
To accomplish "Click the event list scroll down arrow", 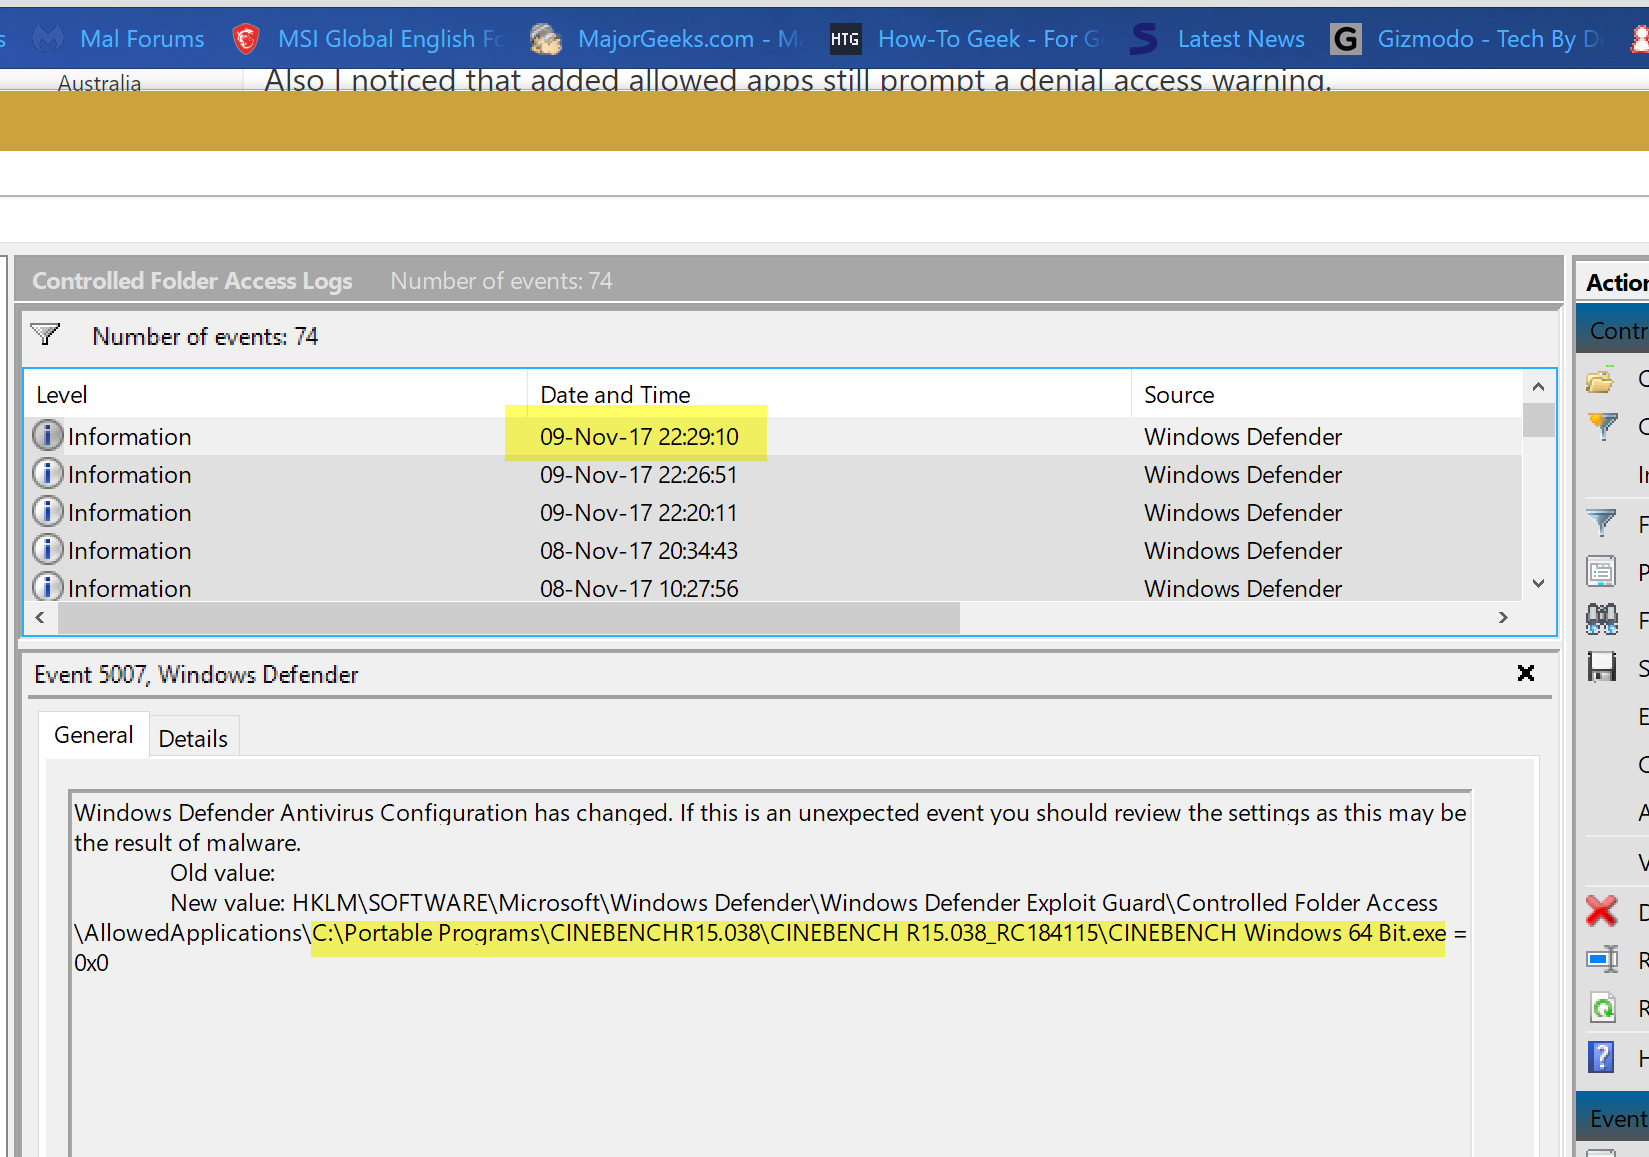I will 1539,584.
